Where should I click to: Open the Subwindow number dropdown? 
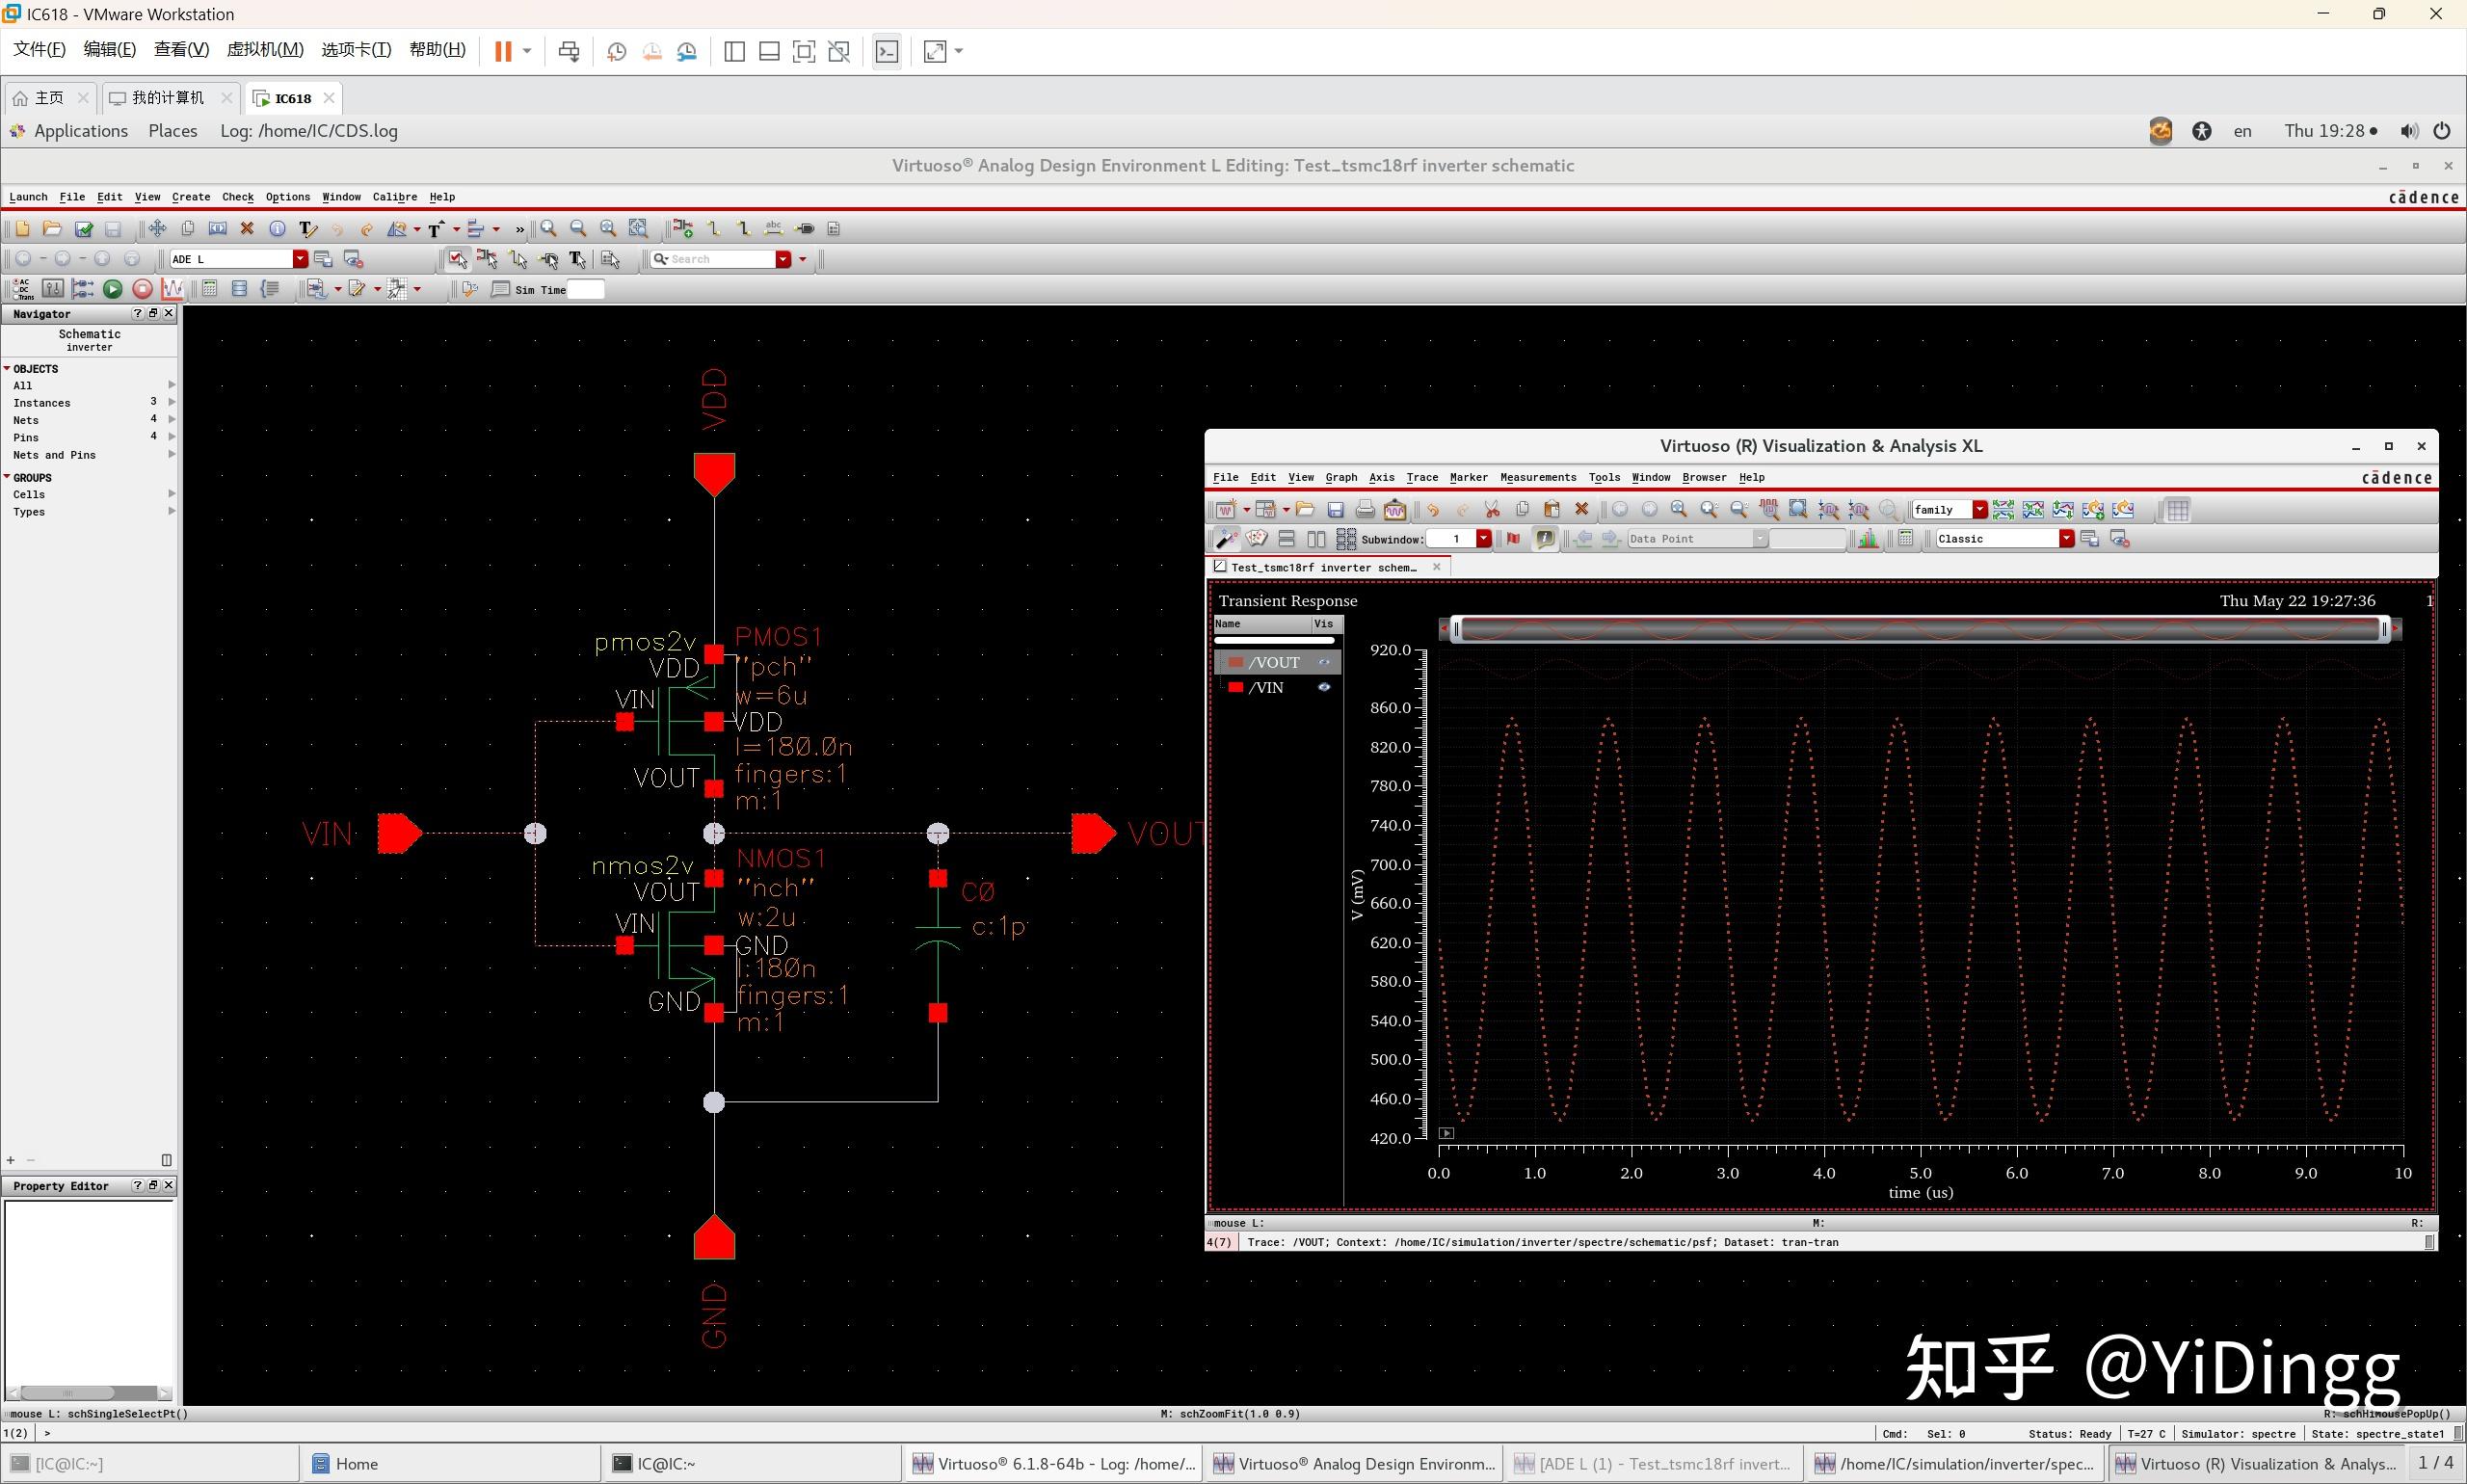[1484, 539]
